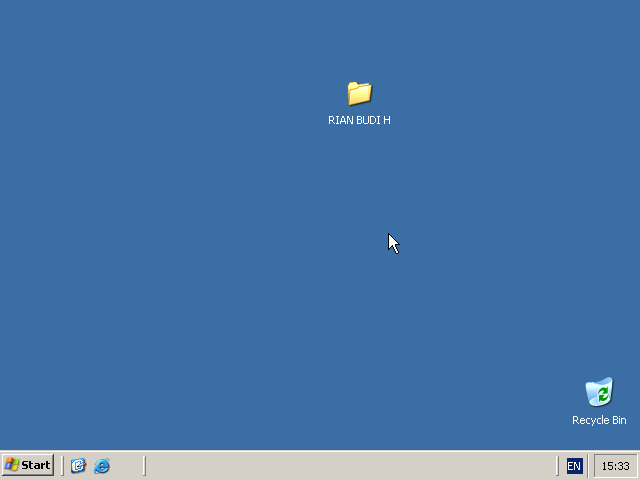Viewport: 640px width, 480px height.
Task: Click the 15:33 taskbar clock
Action: pyautogui.click(x=616, y=466)
